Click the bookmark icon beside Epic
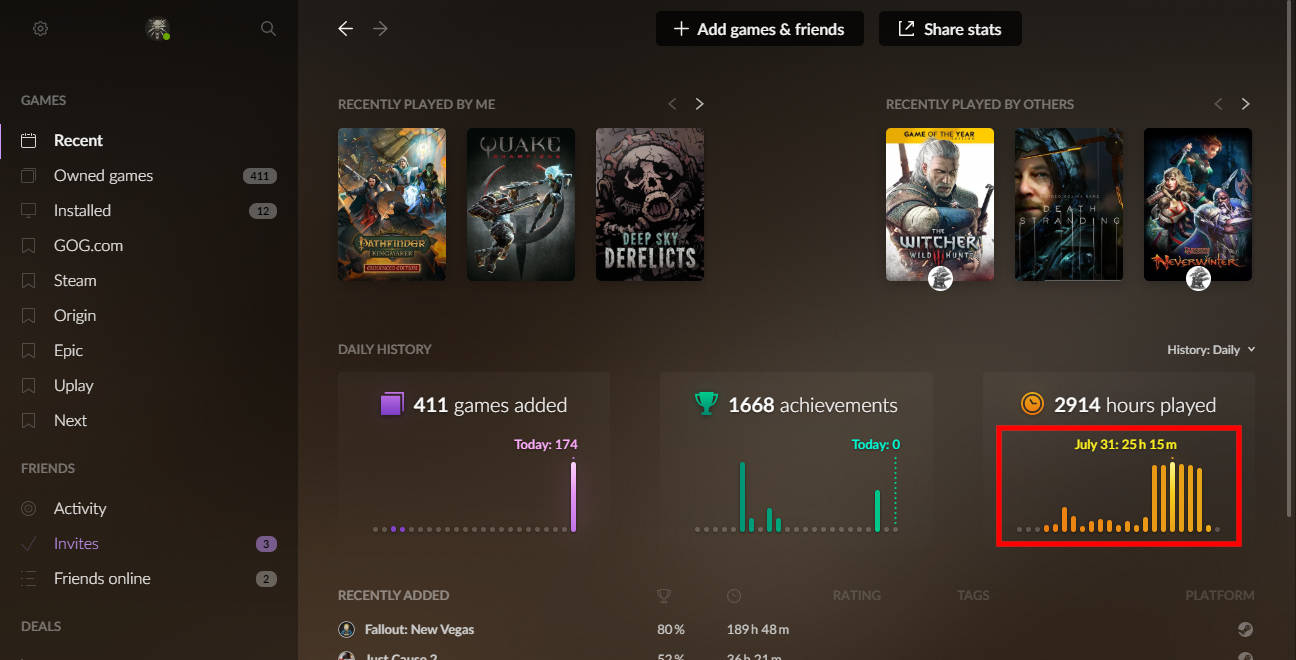Viewport: 1296px width, 660px height. click(x=29, y=350)
